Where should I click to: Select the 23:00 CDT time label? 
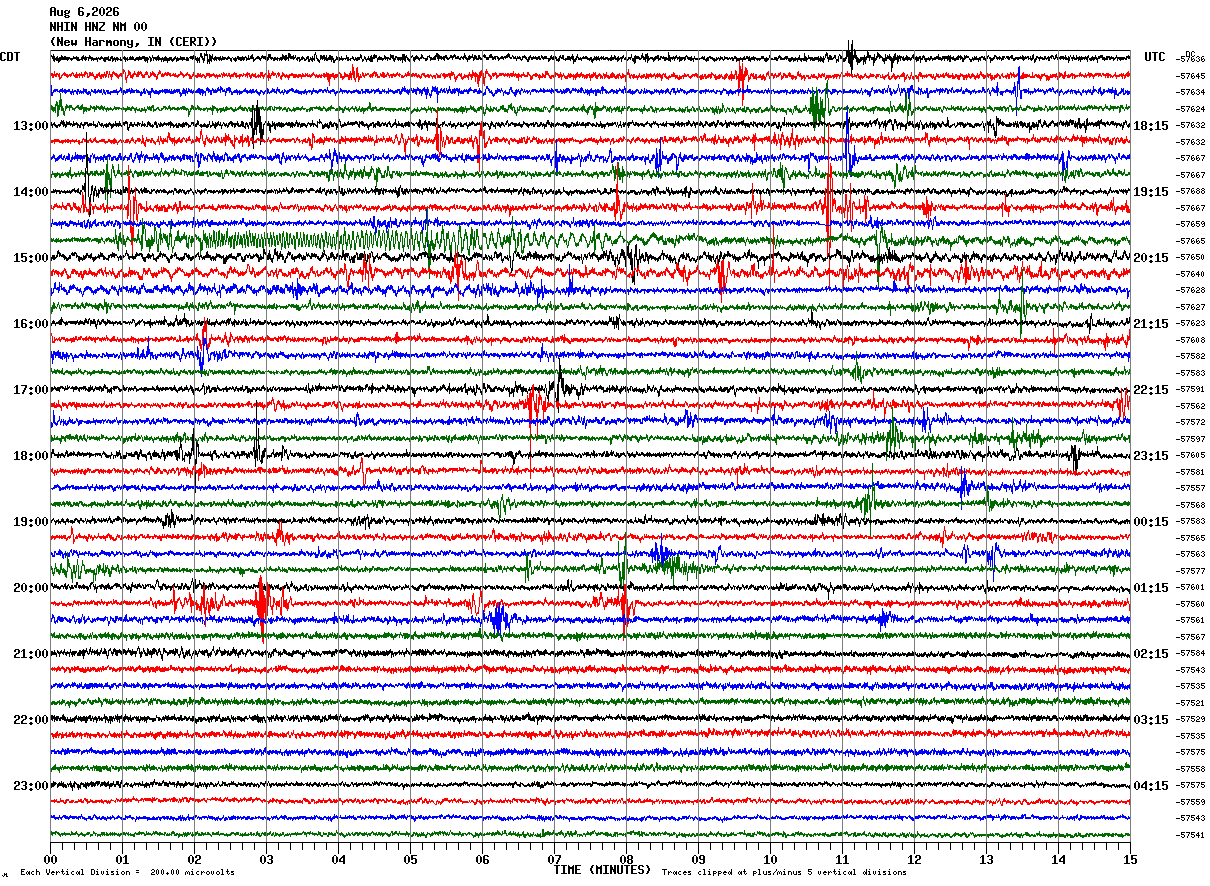tap(31, 786)
